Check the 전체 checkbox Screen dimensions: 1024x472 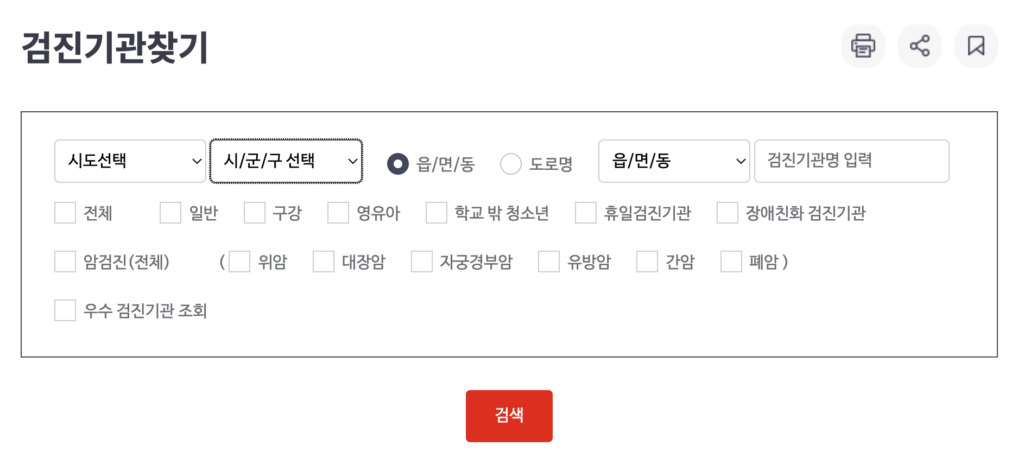point(65,213)
